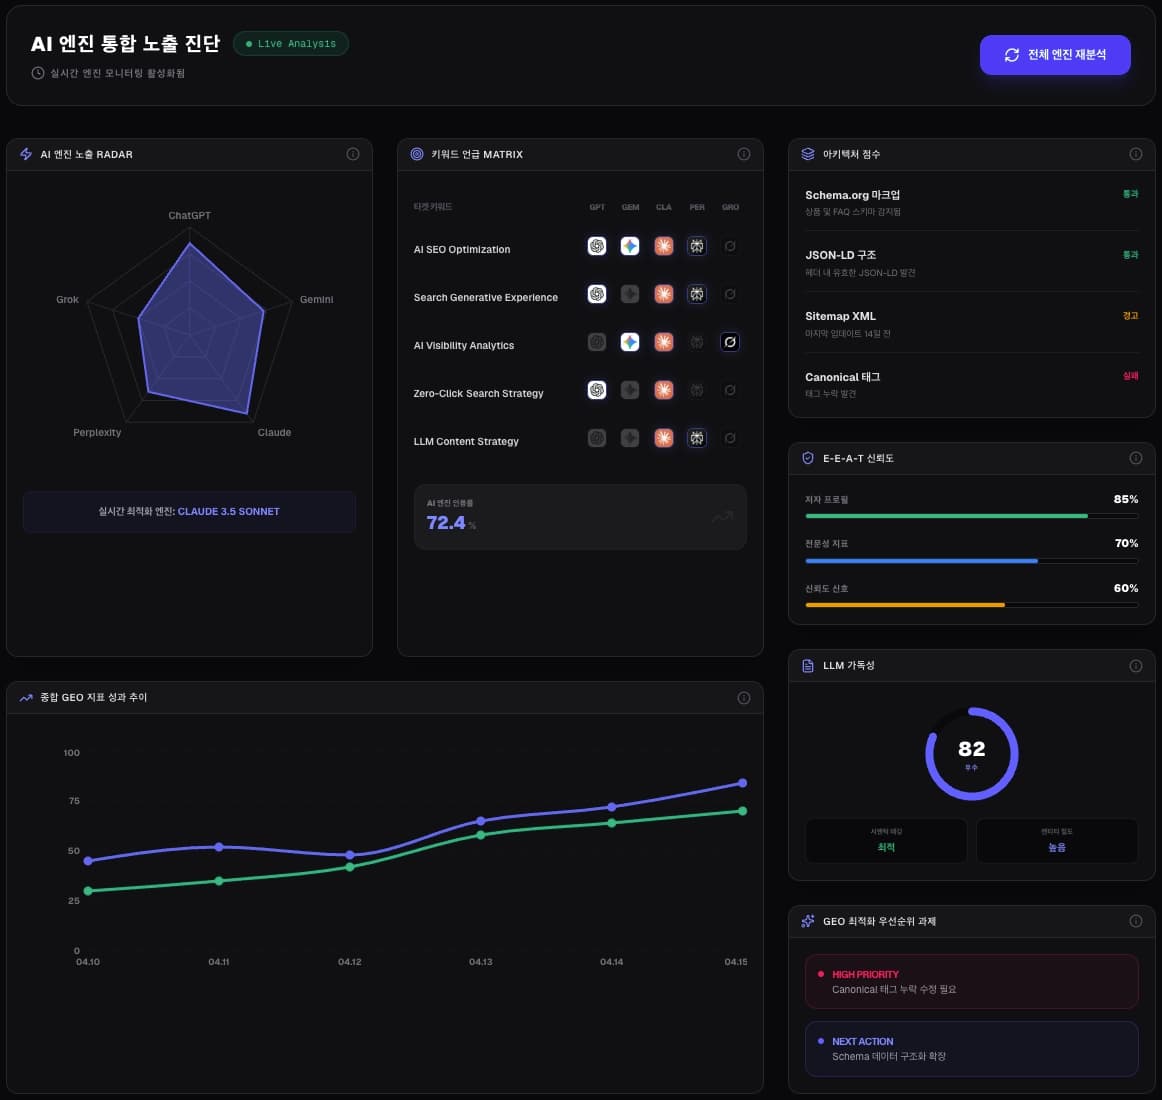Image resolution: width=1162 pixels, height=1100 pixels.
Task: Select the Schema.org 마크업 row
Action: click(x=972, y=202)
